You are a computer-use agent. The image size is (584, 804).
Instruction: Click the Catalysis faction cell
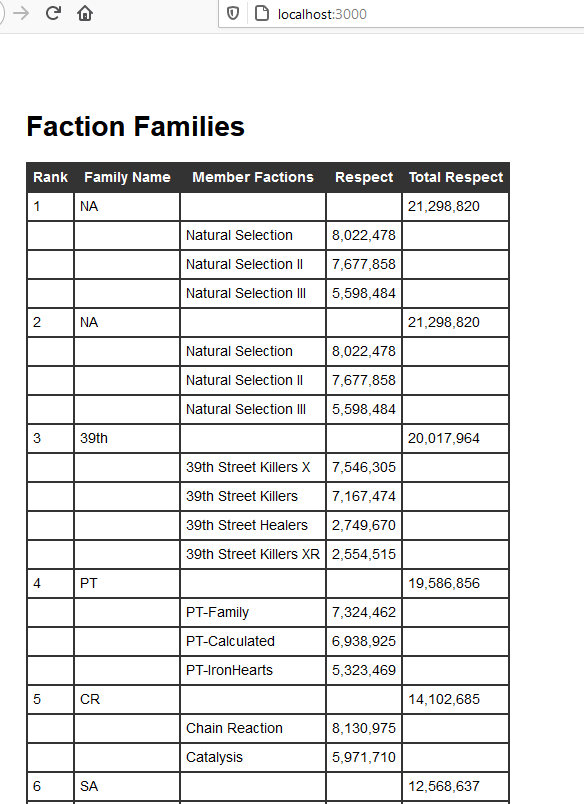coord(253,757)
